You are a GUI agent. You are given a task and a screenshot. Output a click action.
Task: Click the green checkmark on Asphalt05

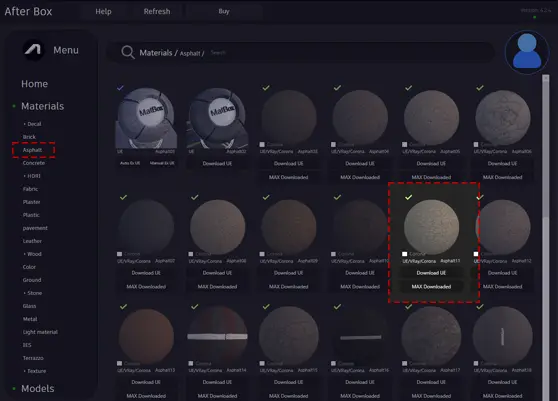pyautogui.click(x=409, y=88)
